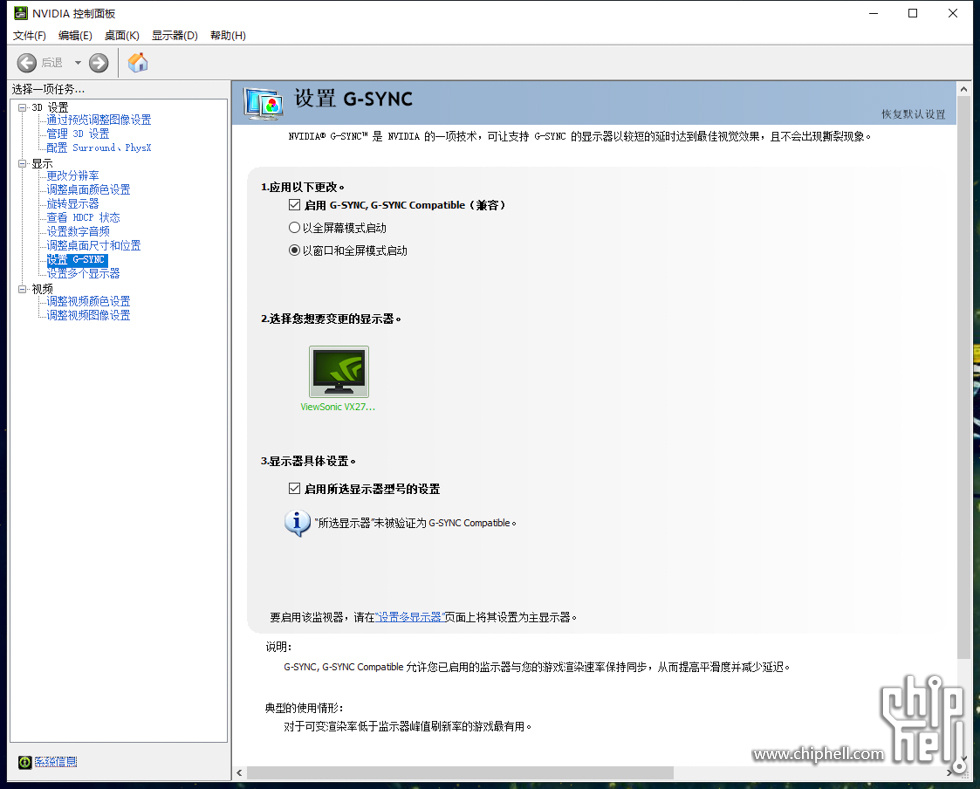This screenshot has height=789, width=980.
Task: Click the NVIDIA control panel title icon
Action: coord(21,13)
